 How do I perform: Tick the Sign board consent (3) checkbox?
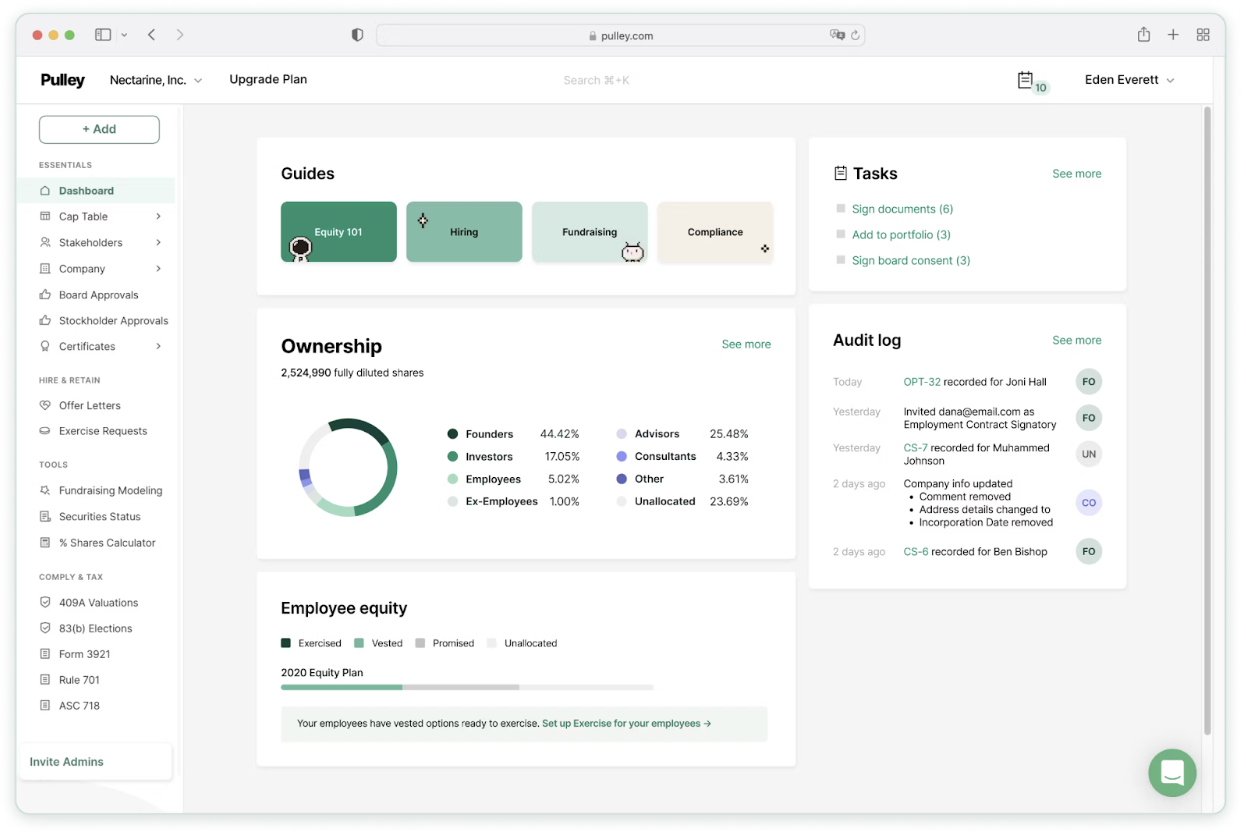(841, 260)
